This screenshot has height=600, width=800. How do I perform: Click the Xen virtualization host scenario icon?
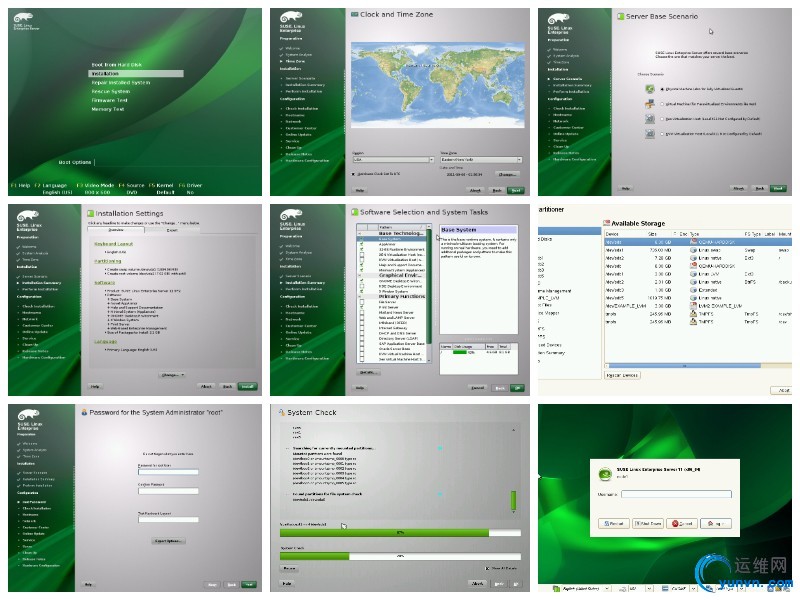[x=649, y=118]
